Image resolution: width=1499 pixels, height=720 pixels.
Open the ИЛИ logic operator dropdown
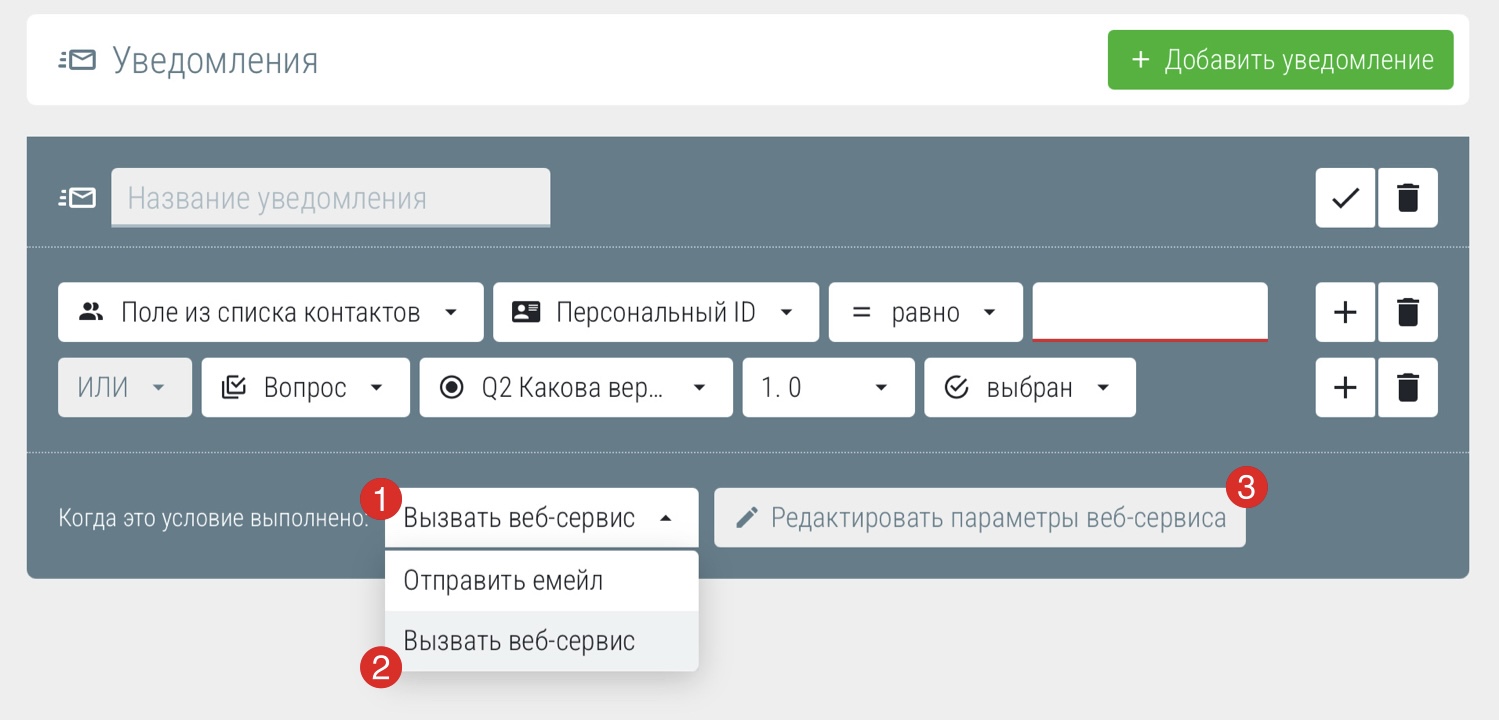click(x=125, y=387)
